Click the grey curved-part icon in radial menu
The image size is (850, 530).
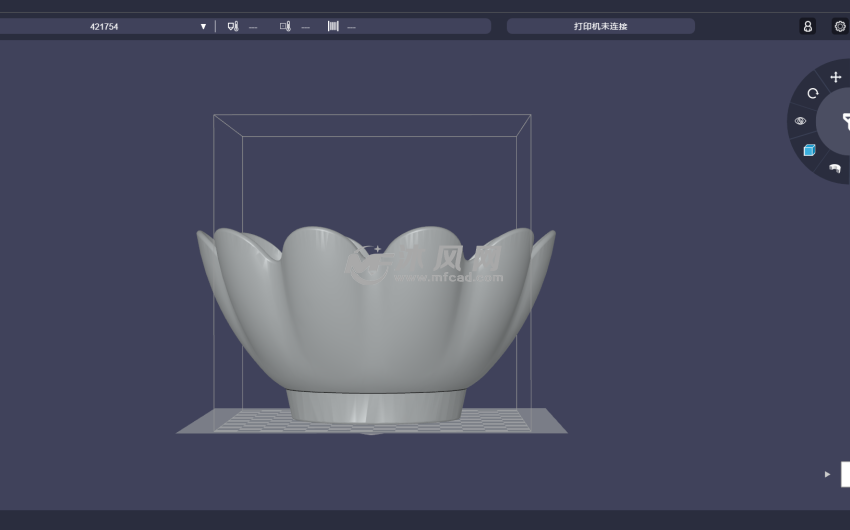click(834, 168)
